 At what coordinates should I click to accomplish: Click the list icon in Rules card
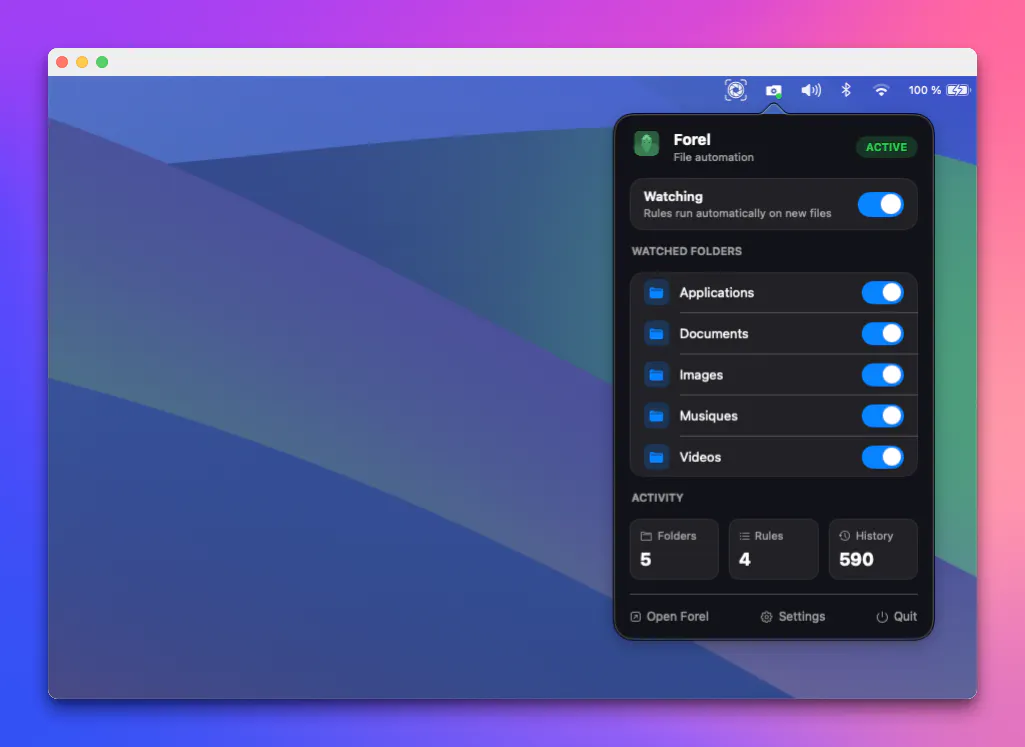pyautogui.click(x=745, y=536)
